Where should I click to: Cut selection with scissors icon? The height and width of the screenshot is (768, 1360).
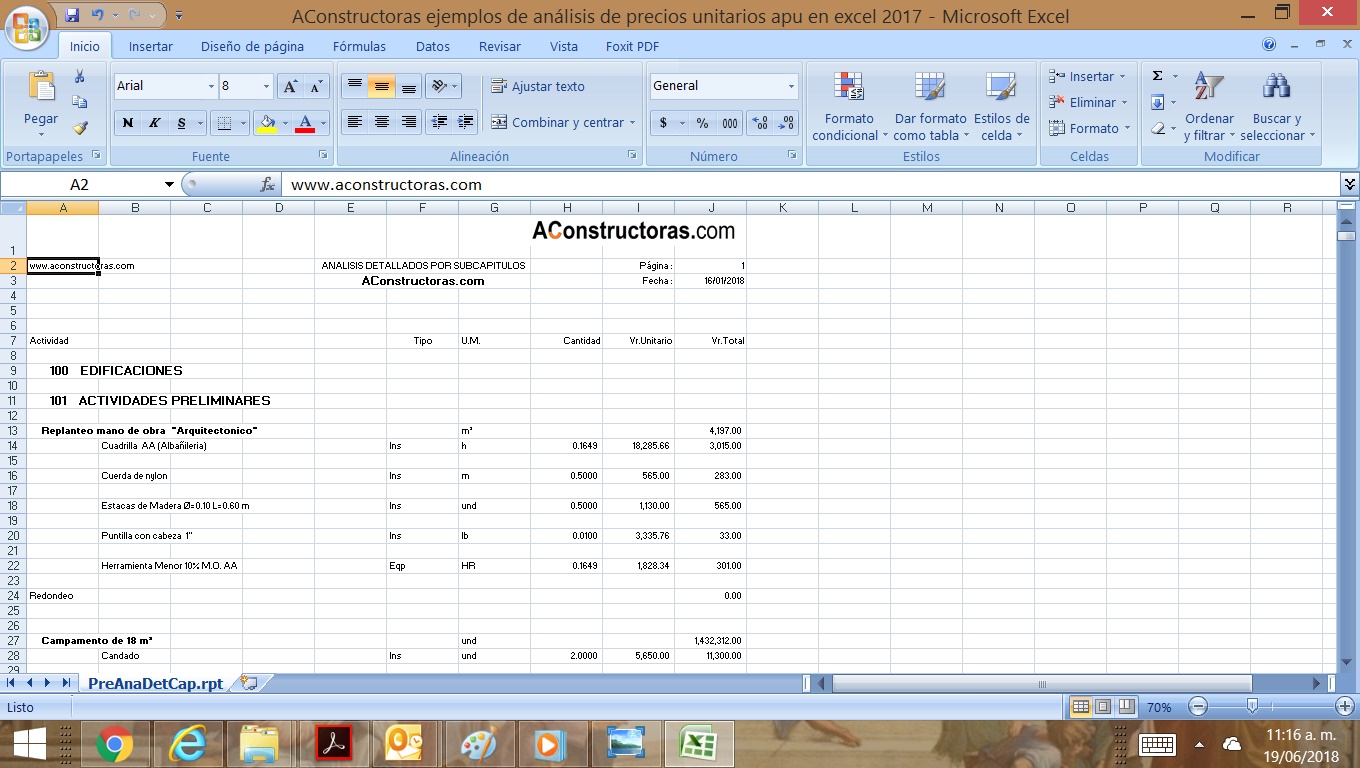(80, 77)
